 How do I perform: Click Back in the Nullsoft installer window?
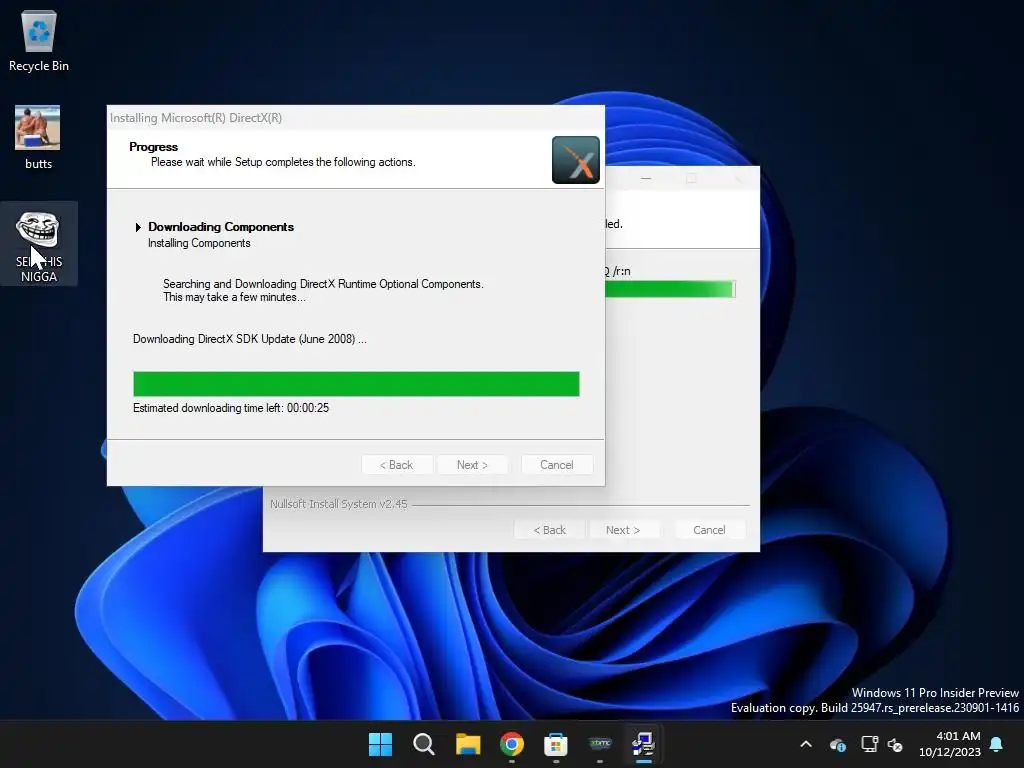point(550,530)
